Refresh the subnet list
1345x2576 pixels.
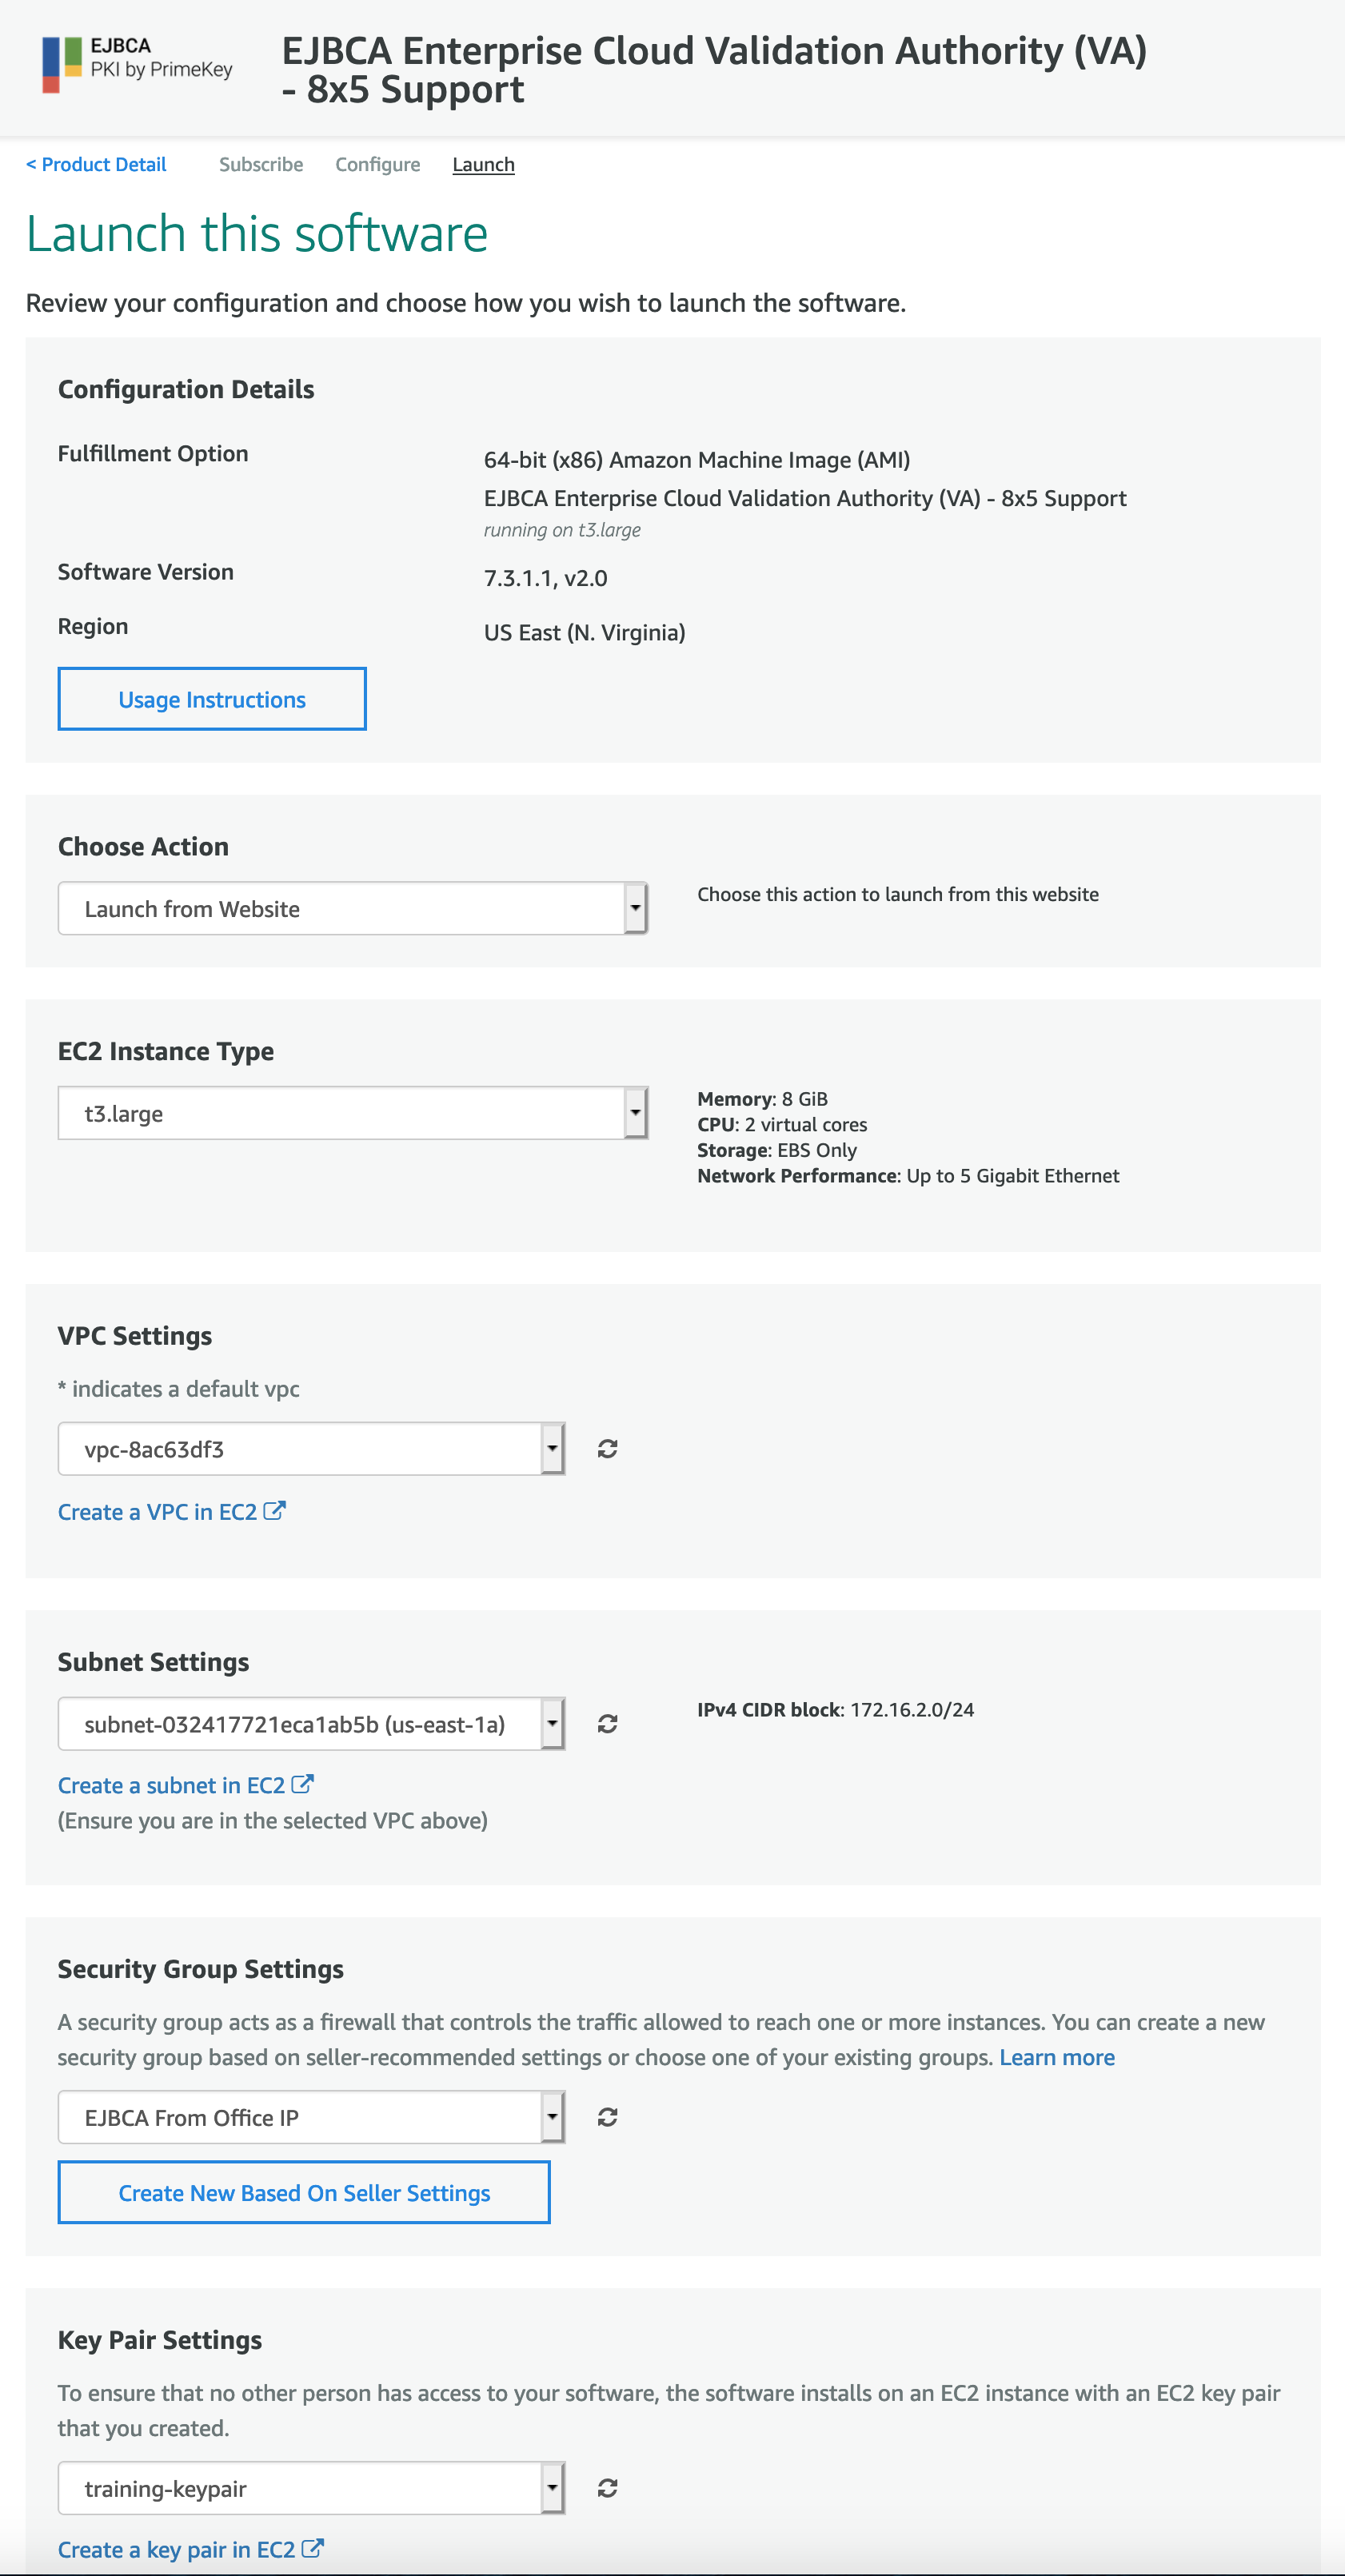pos(607,1724)
